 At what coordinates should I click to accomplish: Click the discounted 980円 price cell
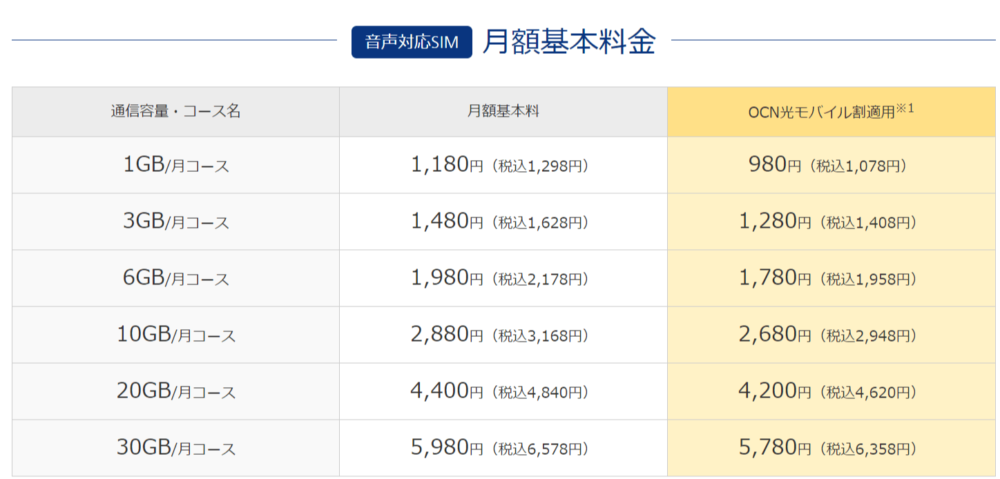pyautogui.click(x=832, y=165)
